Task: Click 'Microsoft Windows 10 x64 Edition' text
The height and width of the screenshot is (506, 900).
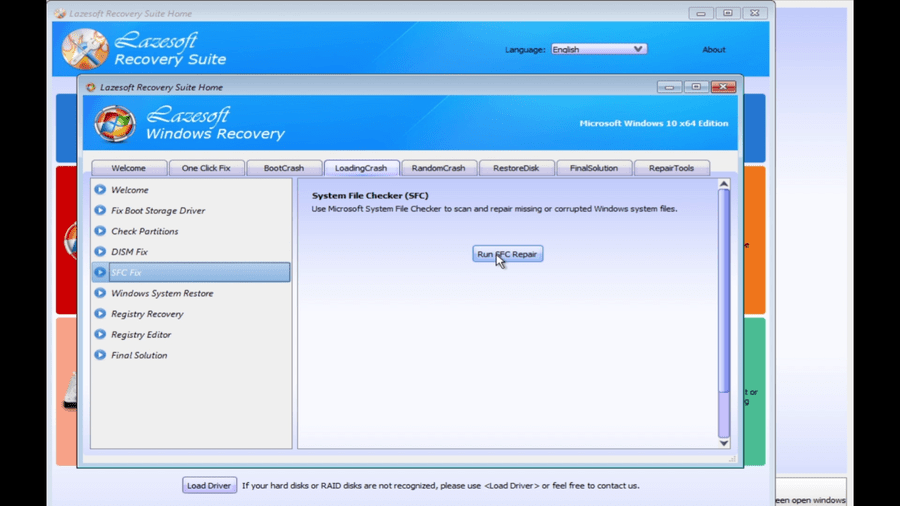Action: [654, 123]
